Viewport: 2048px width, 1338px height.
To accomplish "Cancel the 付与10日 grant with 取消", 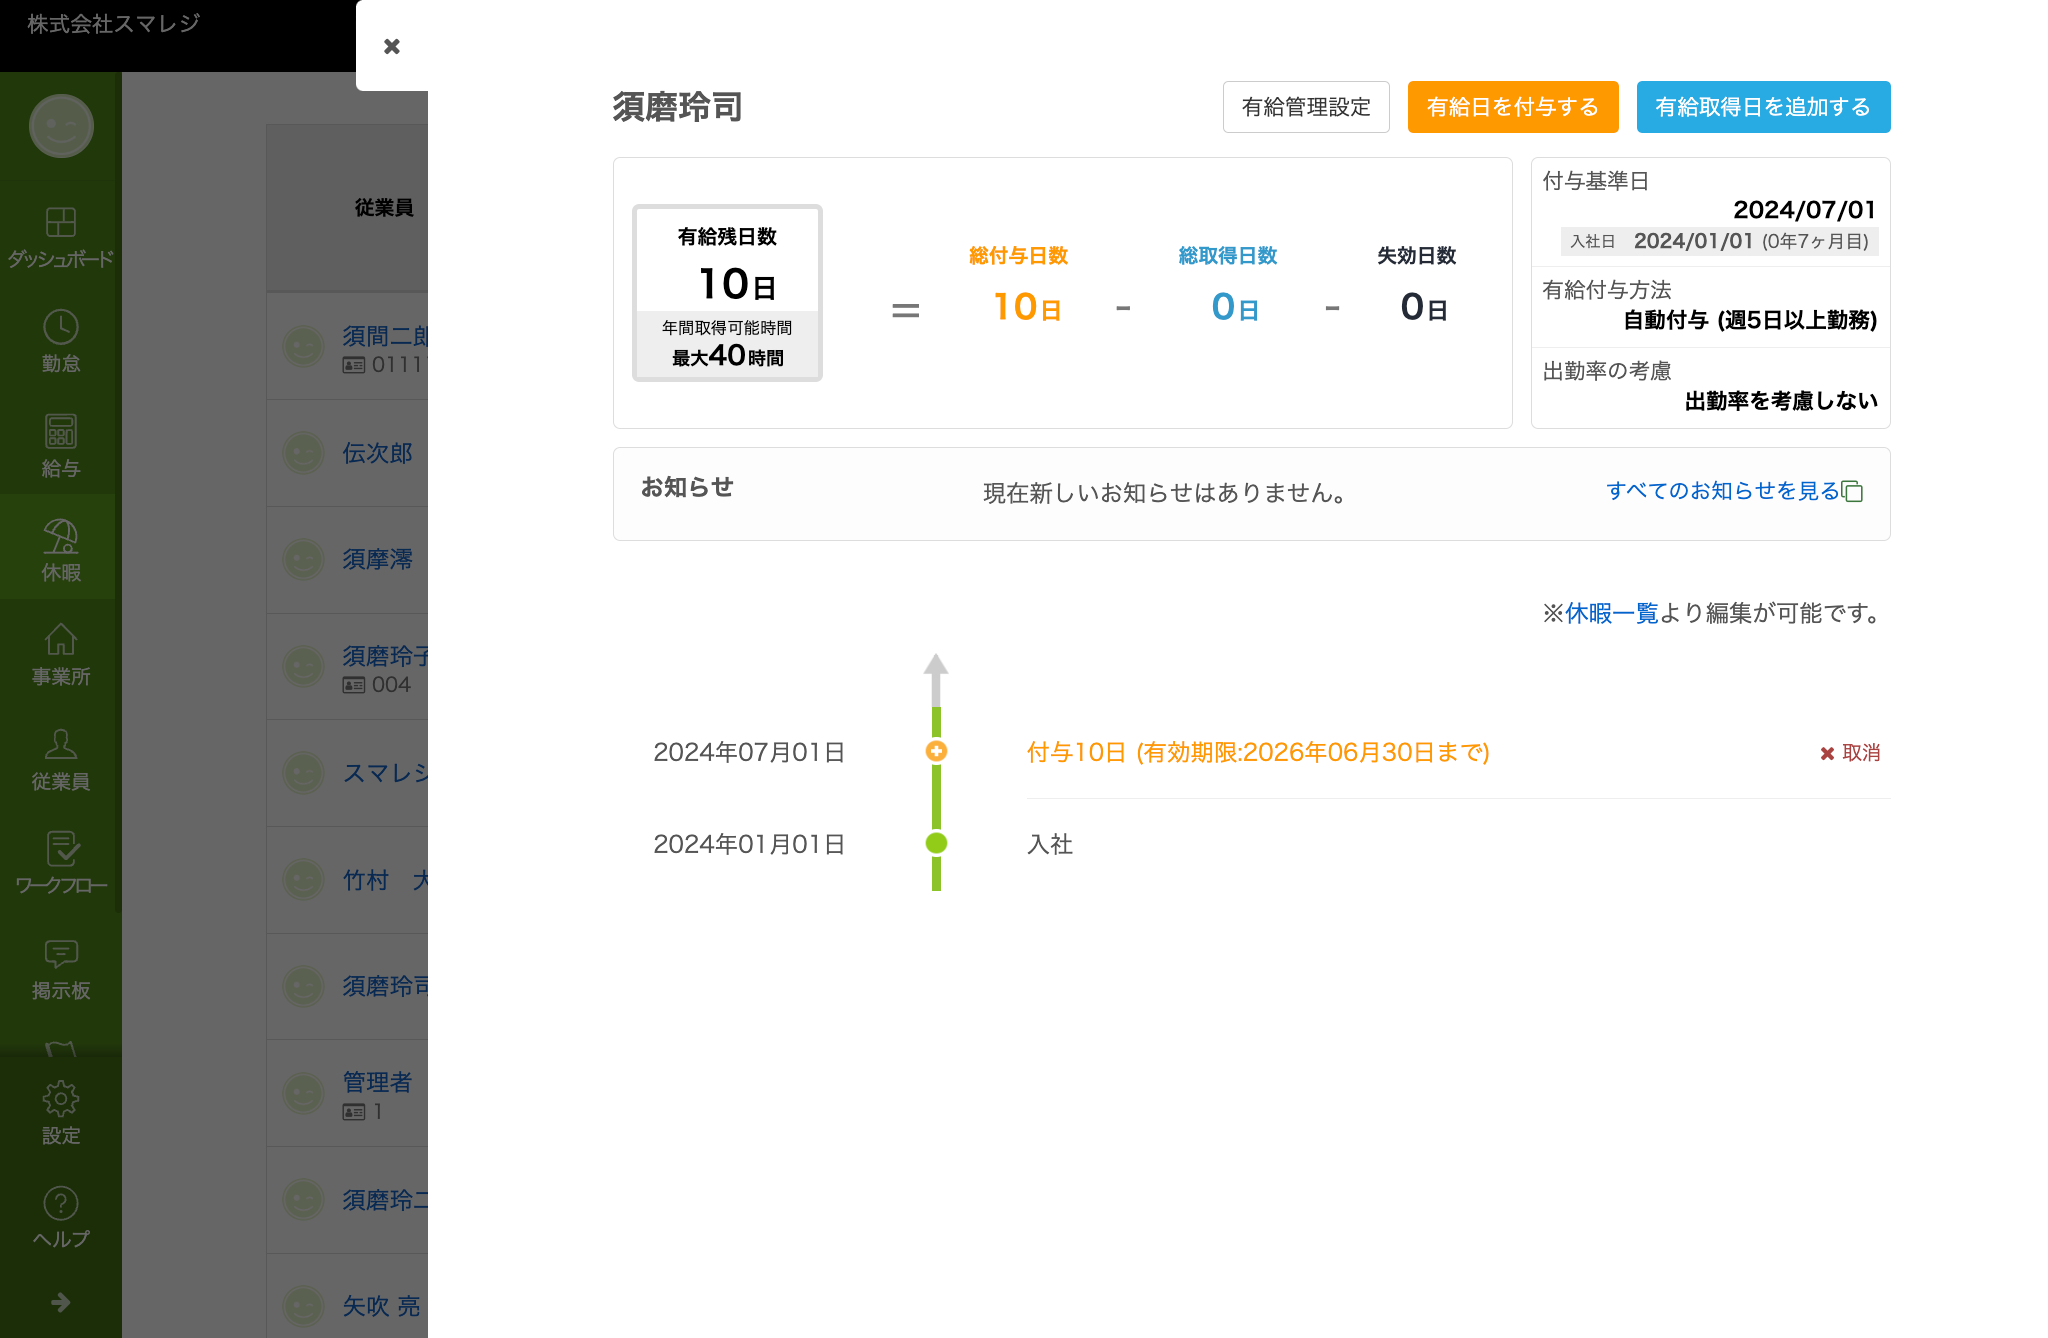I will point(1850,753).
